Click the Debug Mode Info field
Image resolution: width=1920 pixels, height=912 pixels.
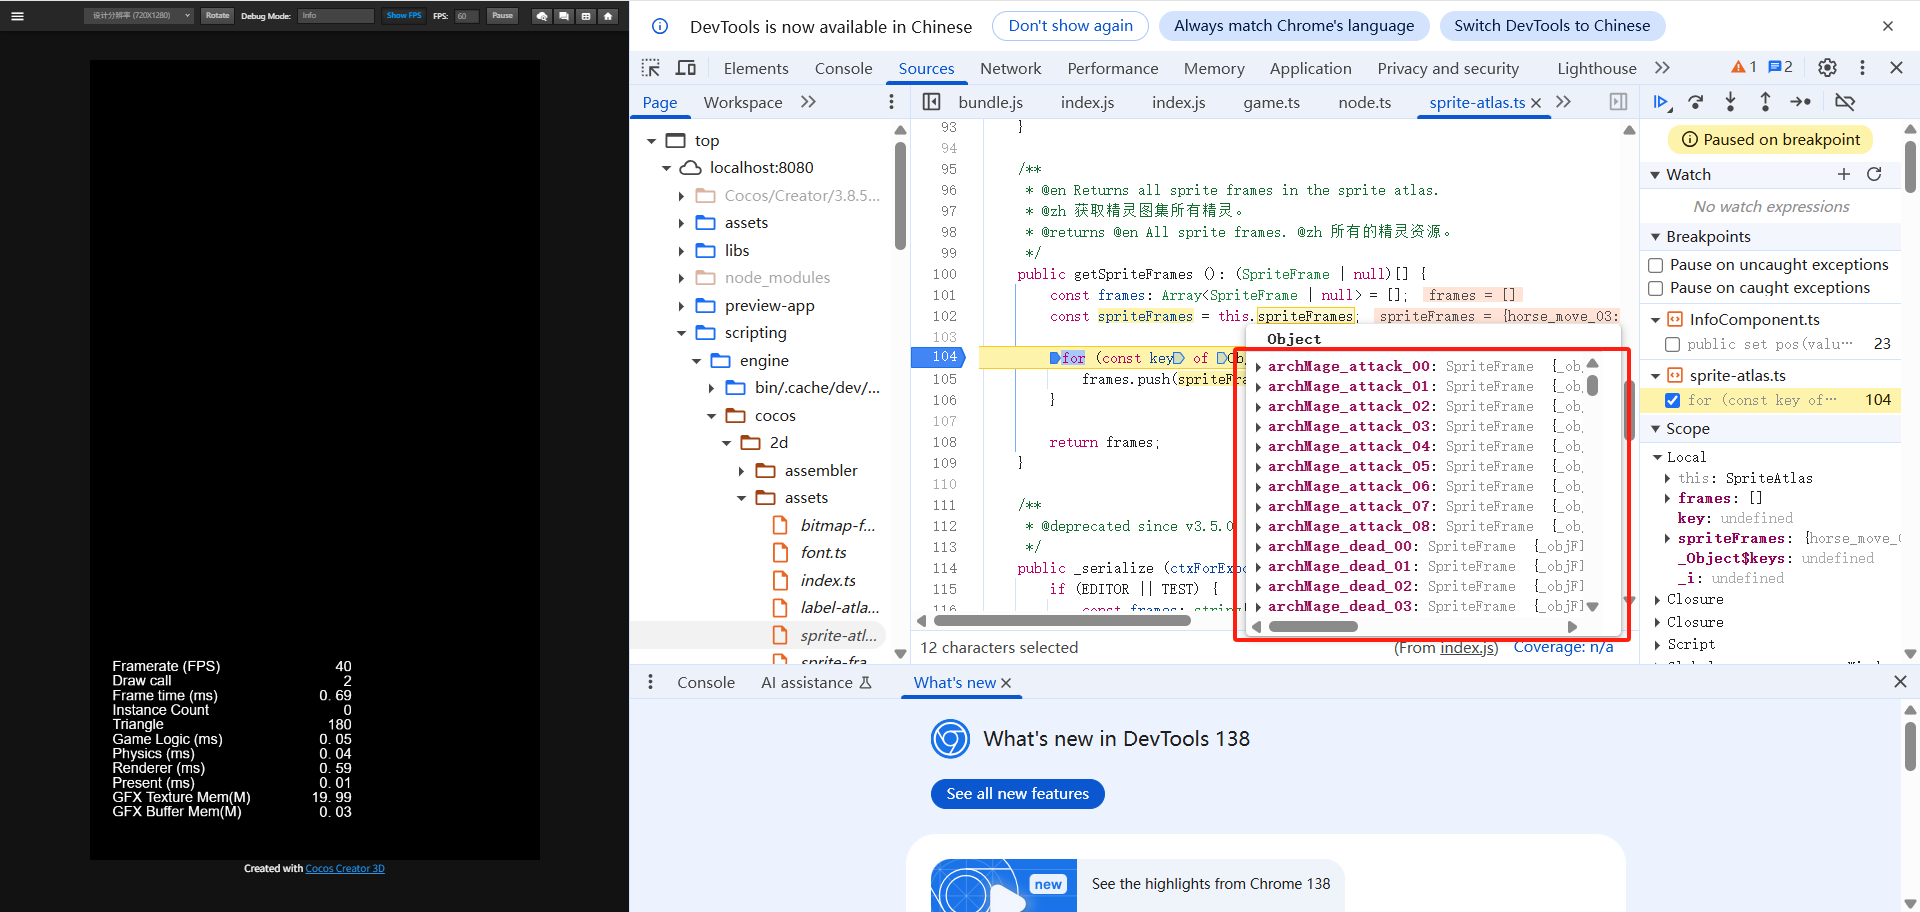pyautogui.click(x=336, y=16)
